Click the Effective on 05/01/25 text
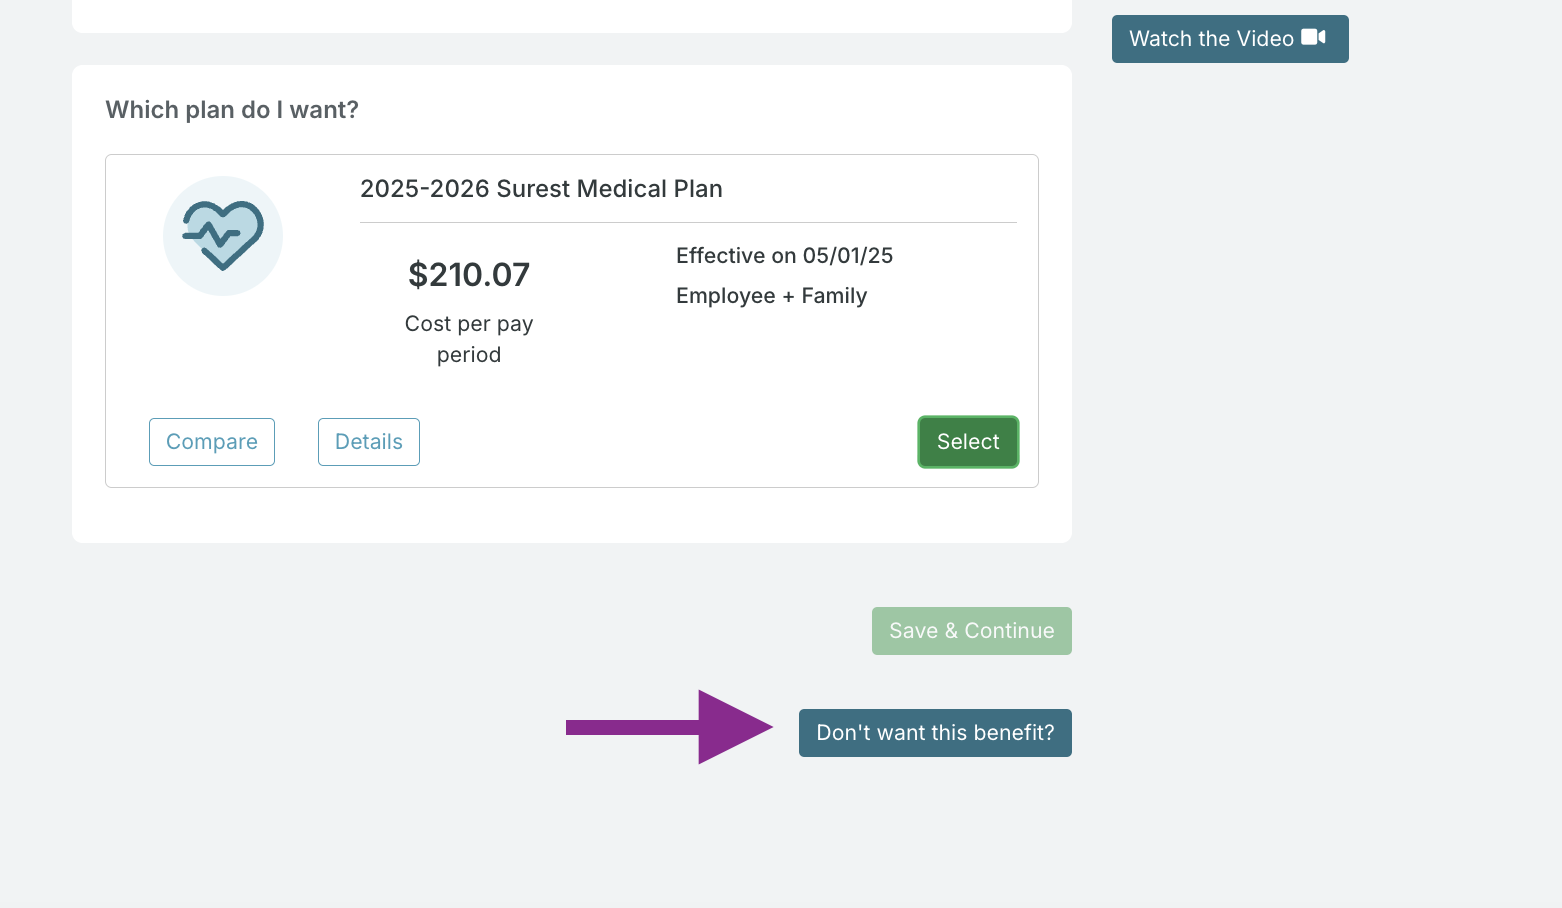This screenshot has height=908, width=1562. tap(784, 256)
